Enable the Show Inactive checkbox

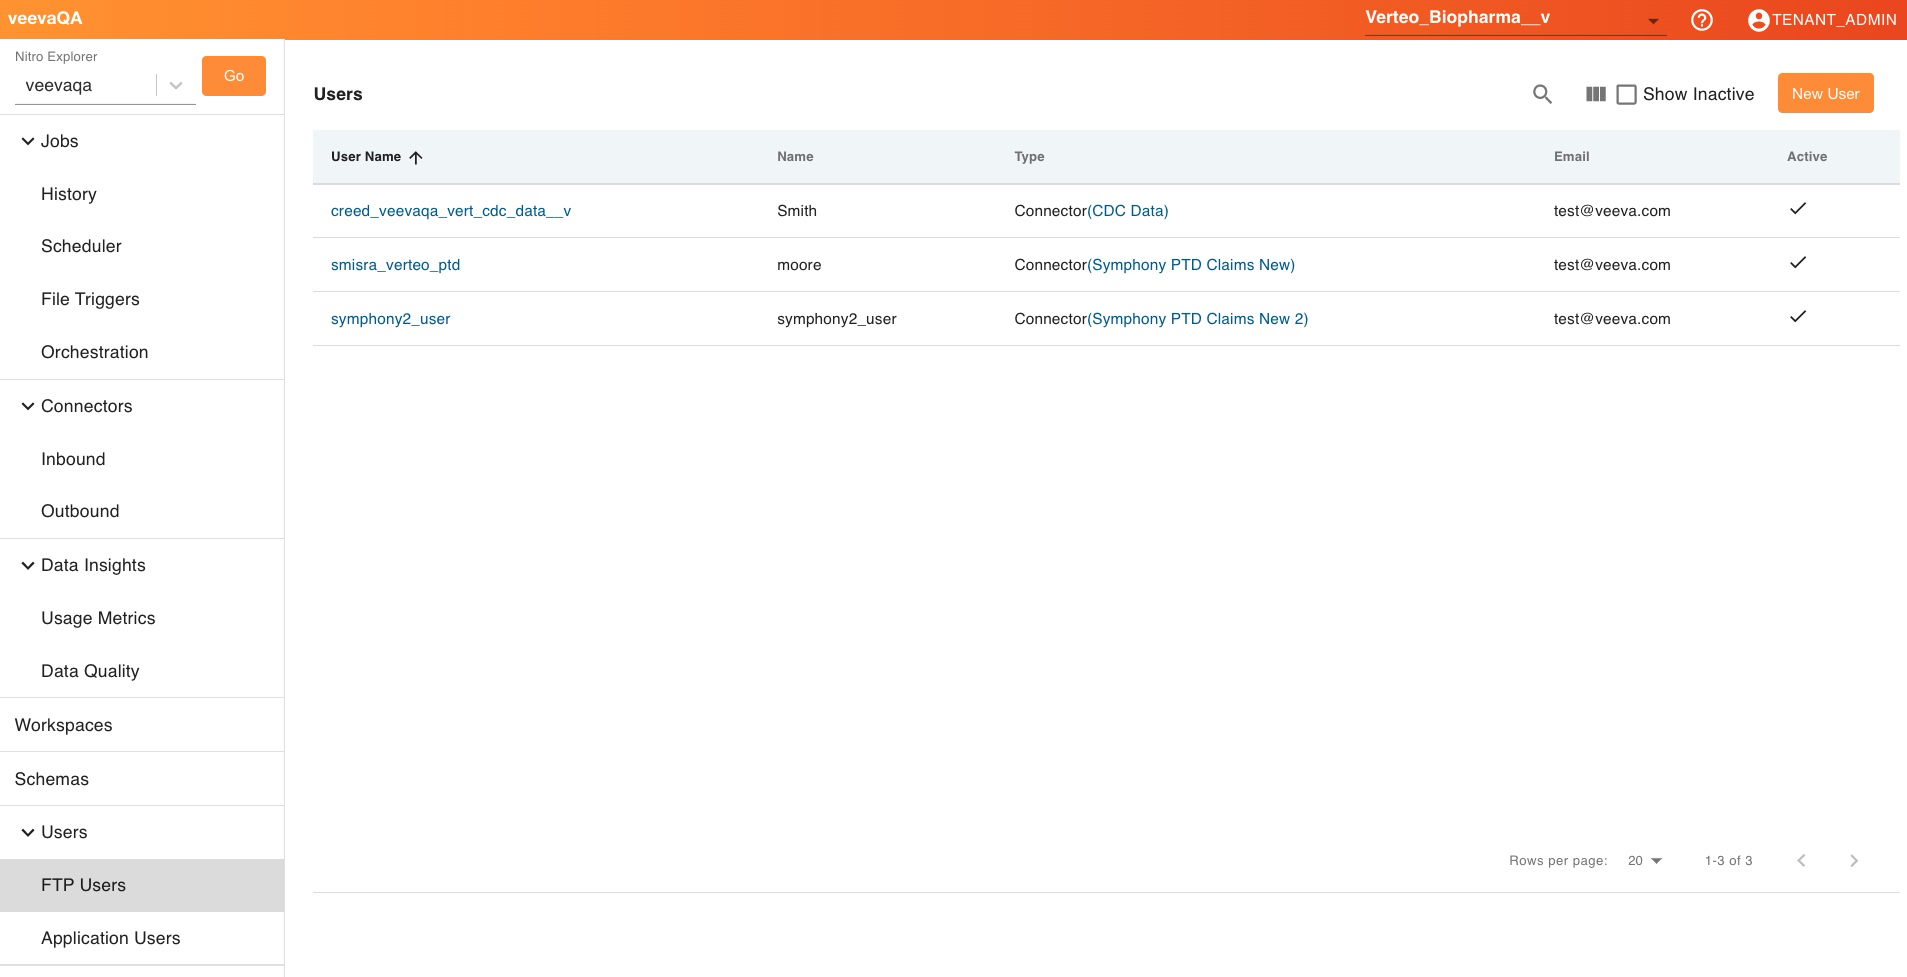1627,94
